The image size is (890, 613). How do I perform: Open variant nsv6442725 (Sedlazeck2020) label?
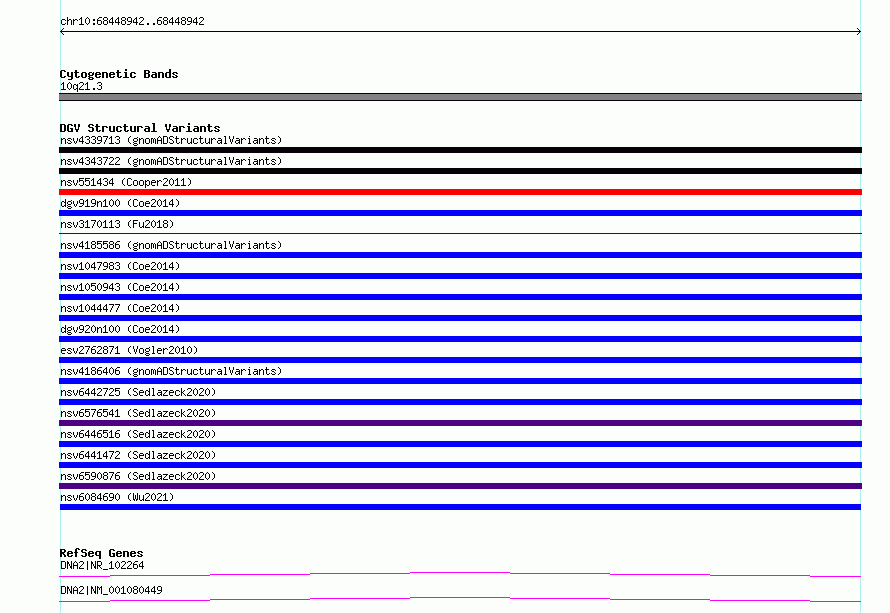click(x=138, y=392)
